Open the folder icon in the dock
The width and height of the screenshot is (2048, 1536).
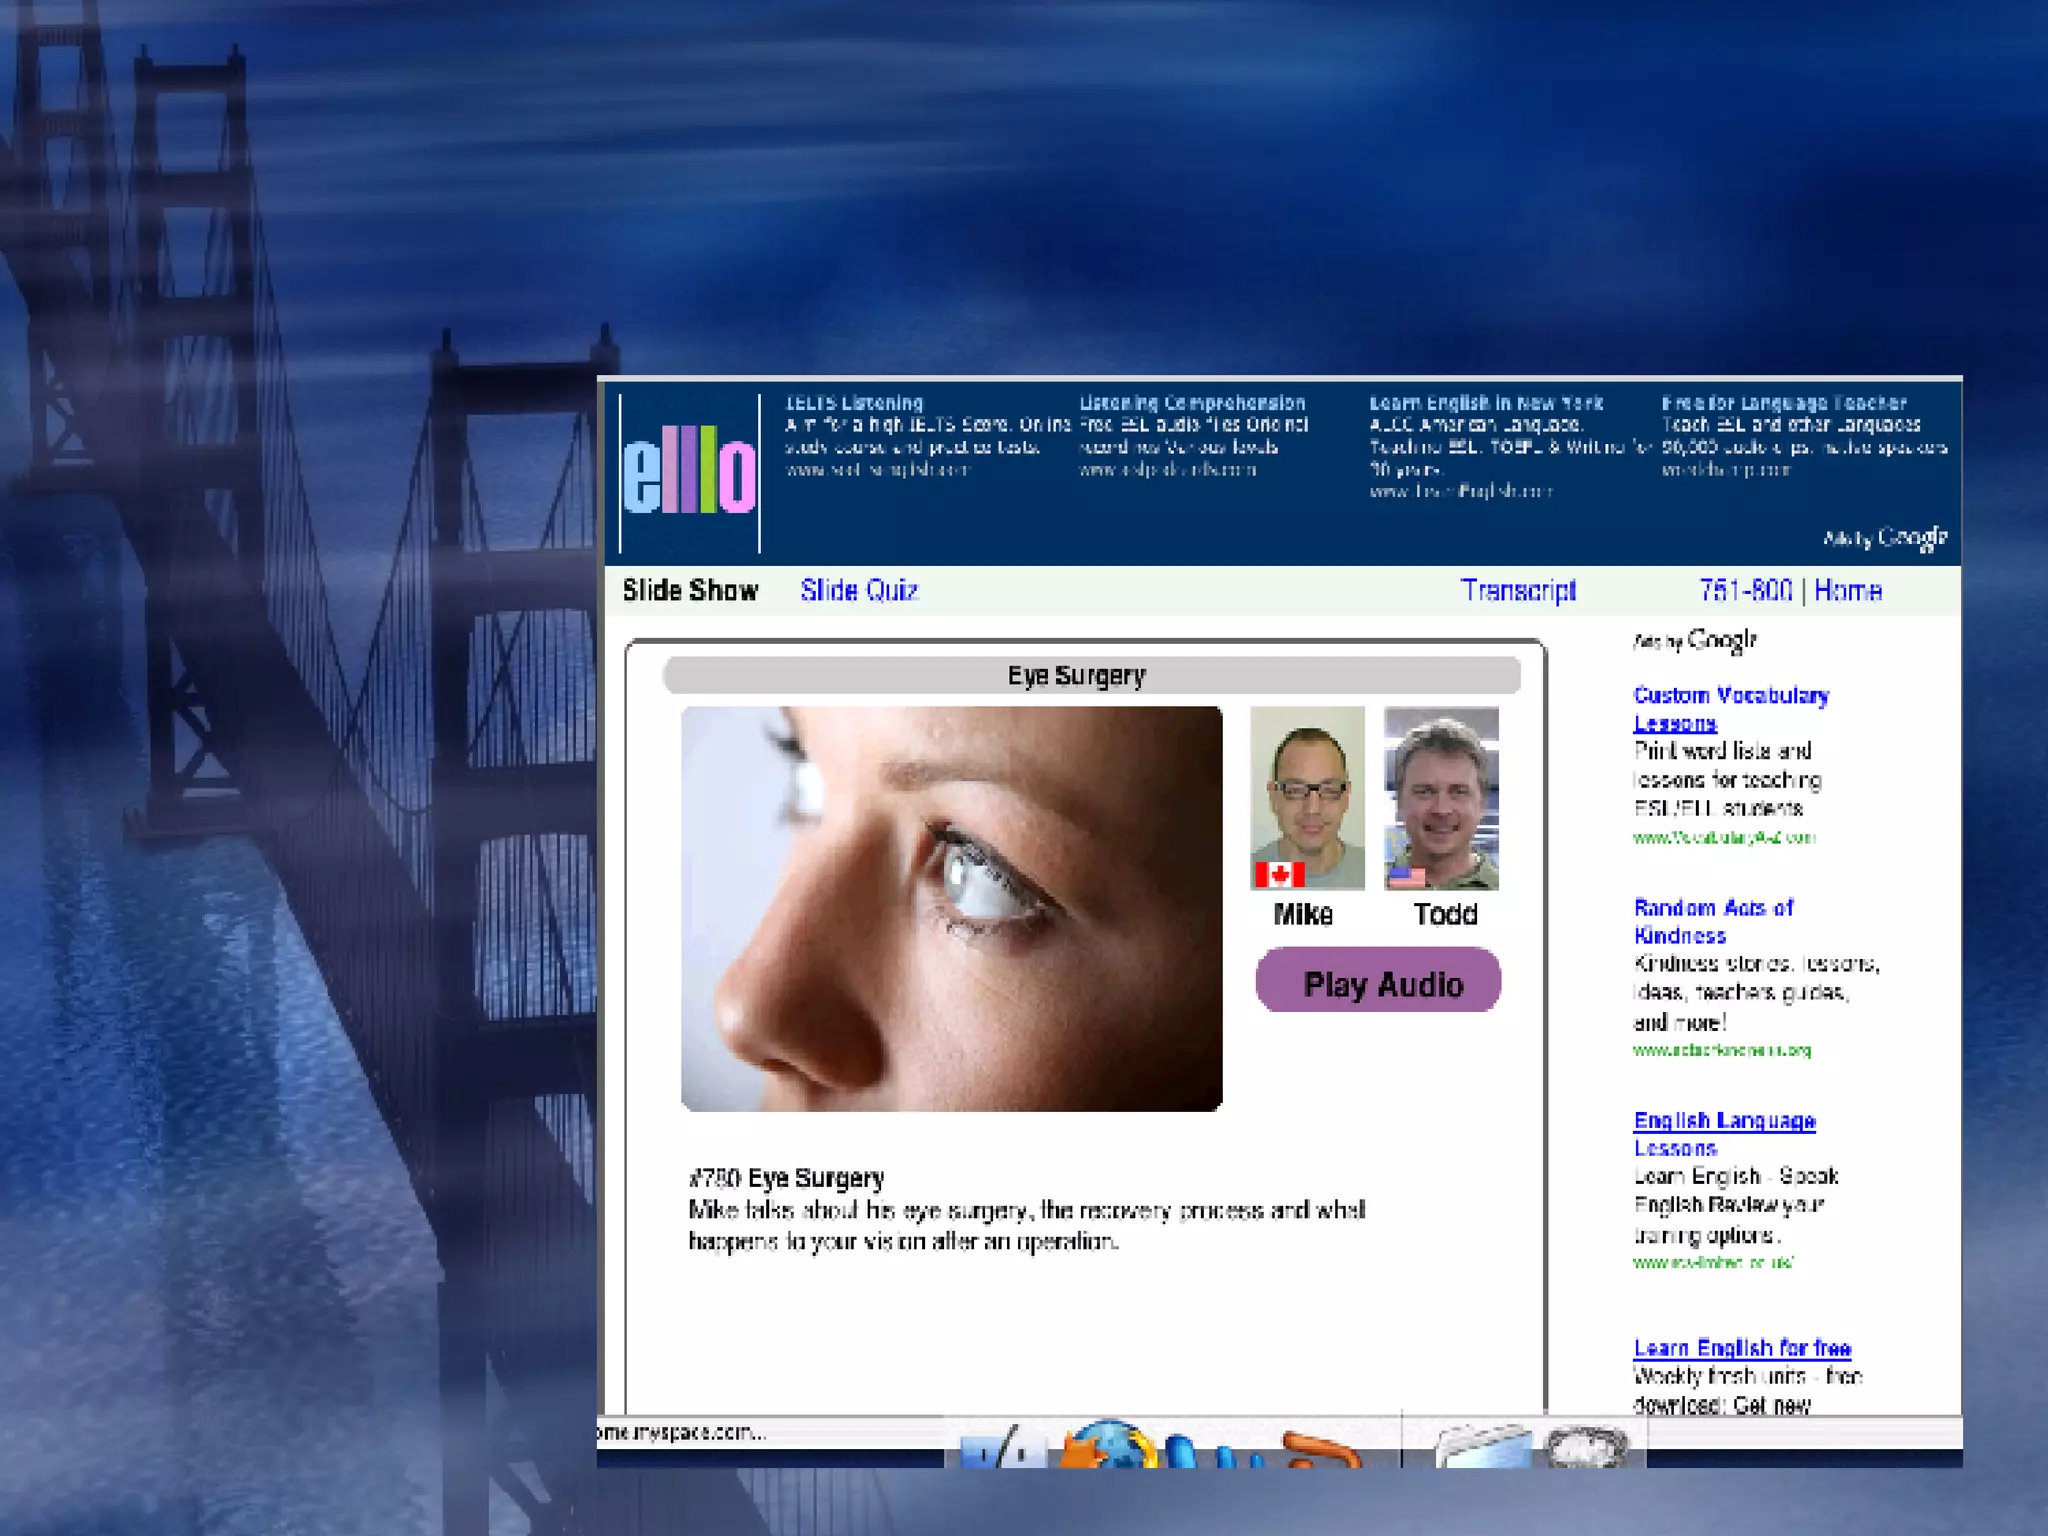pyautogui.click(x=1482, y=1450)
